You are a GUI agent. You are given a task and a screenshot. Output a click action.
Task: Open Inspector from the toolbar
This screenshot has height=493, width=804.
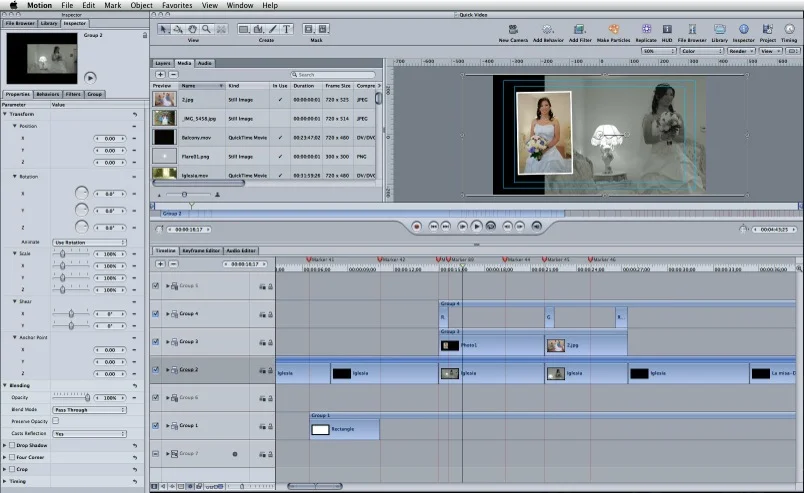[743, 29]
